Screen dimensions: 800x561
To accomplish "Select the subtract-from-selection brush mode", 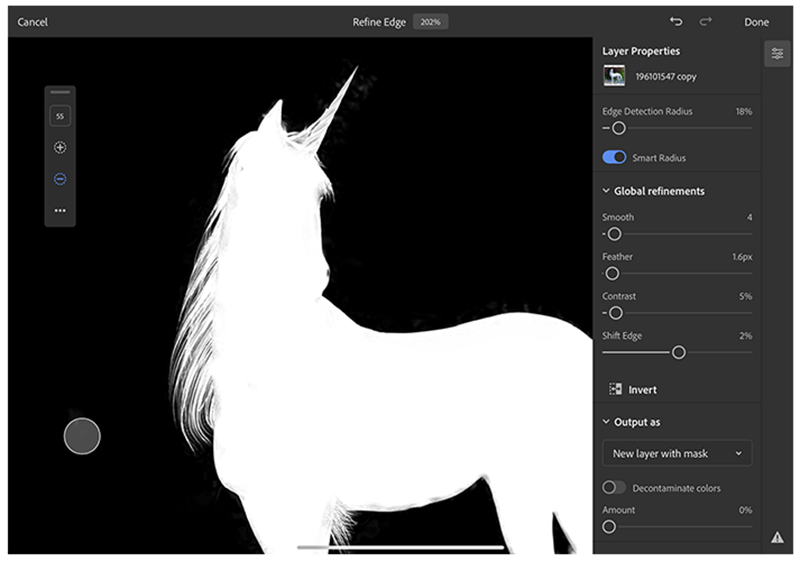I will tap(60, 179).
